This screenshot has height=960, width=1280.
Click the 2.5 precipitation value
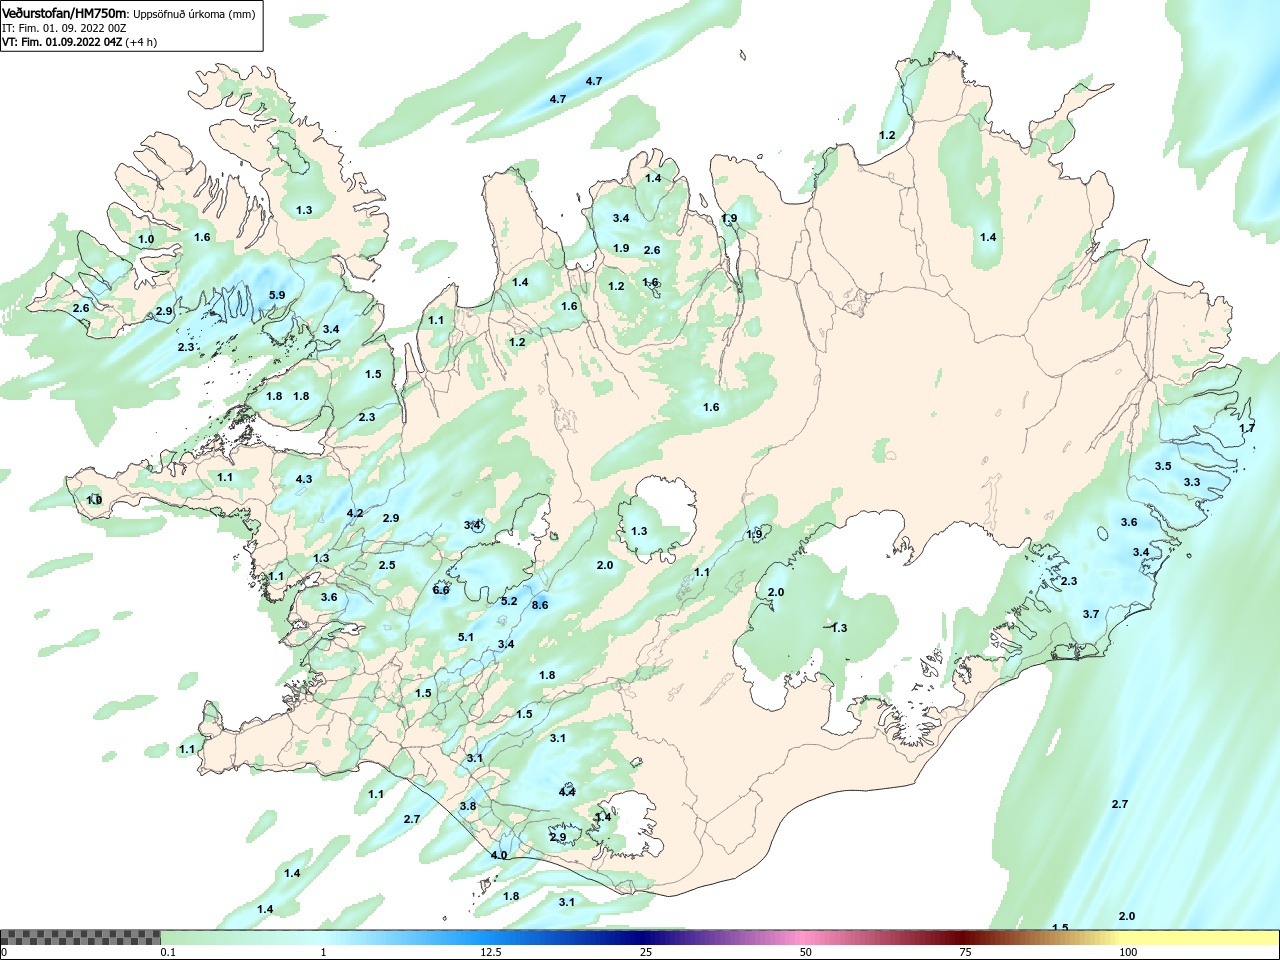(387, 565)
